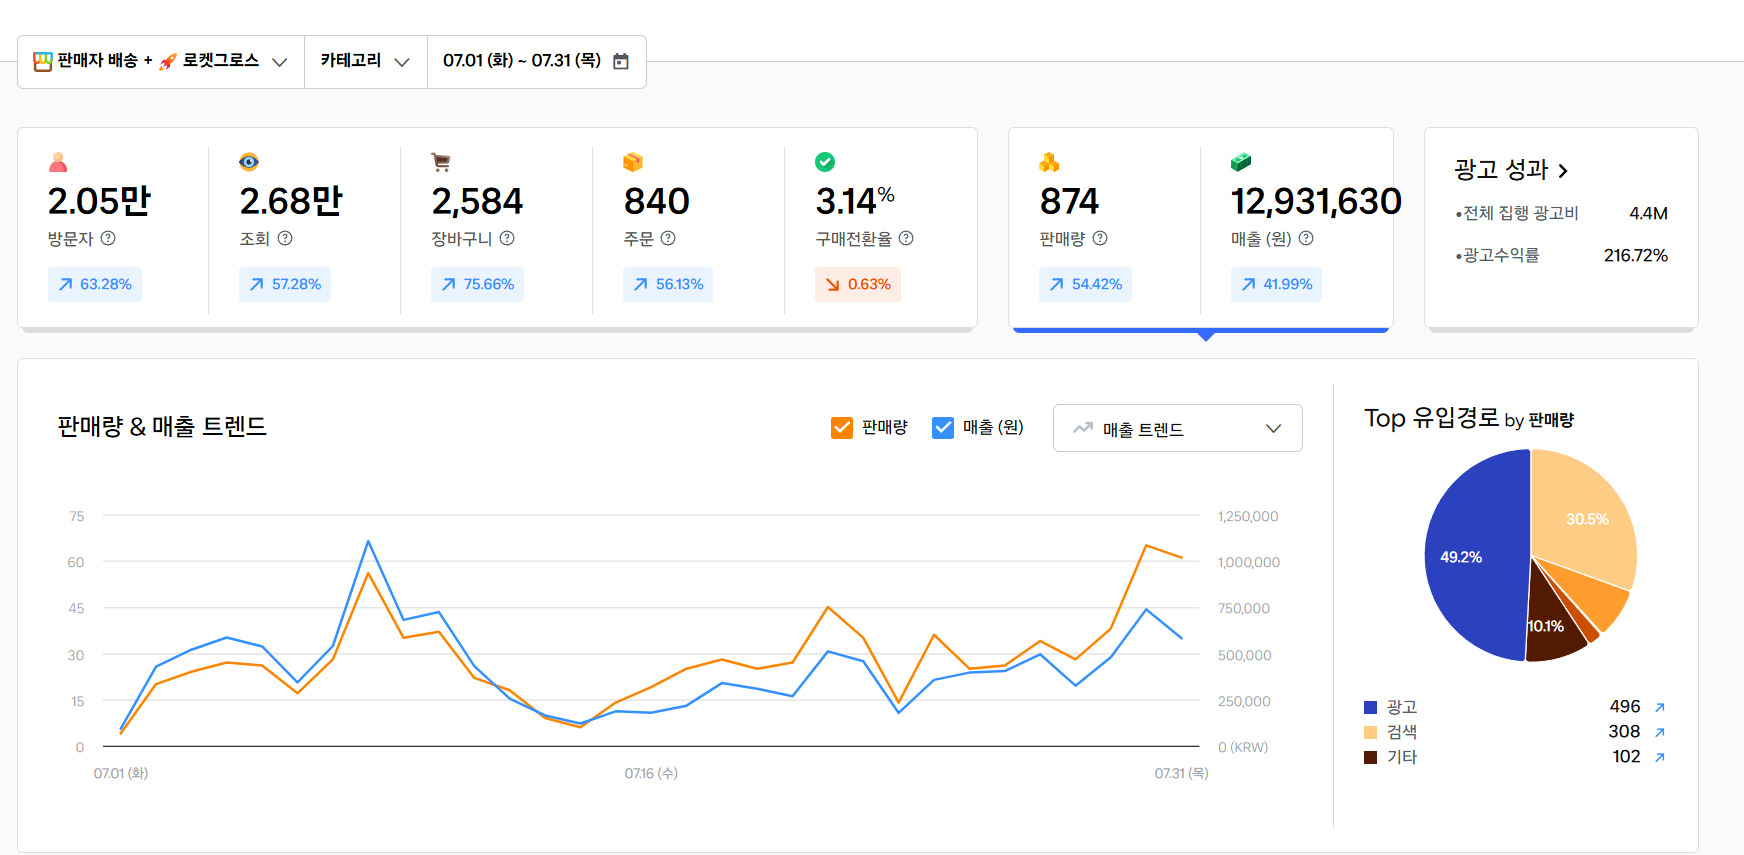Uncheck the blue 매출 (원) checkbox

tap(943, 428)
